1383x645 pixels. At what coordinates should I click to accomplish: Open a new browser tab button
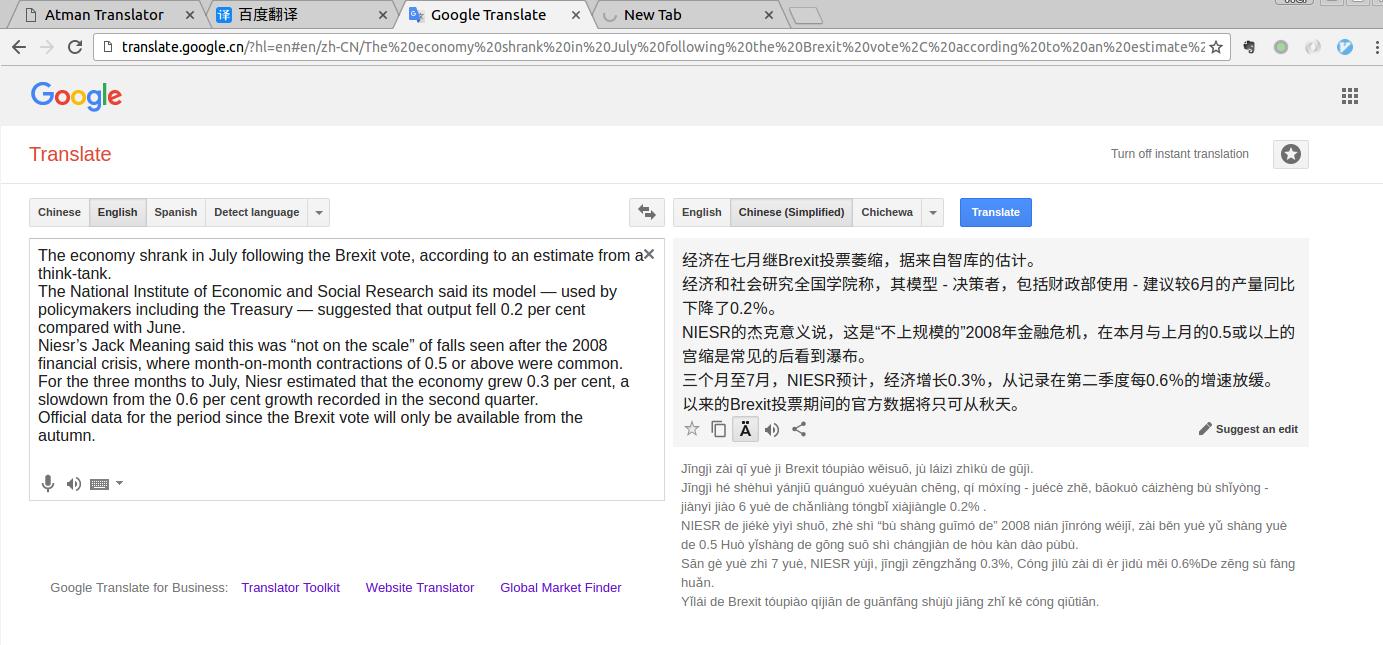click(806, 15)
